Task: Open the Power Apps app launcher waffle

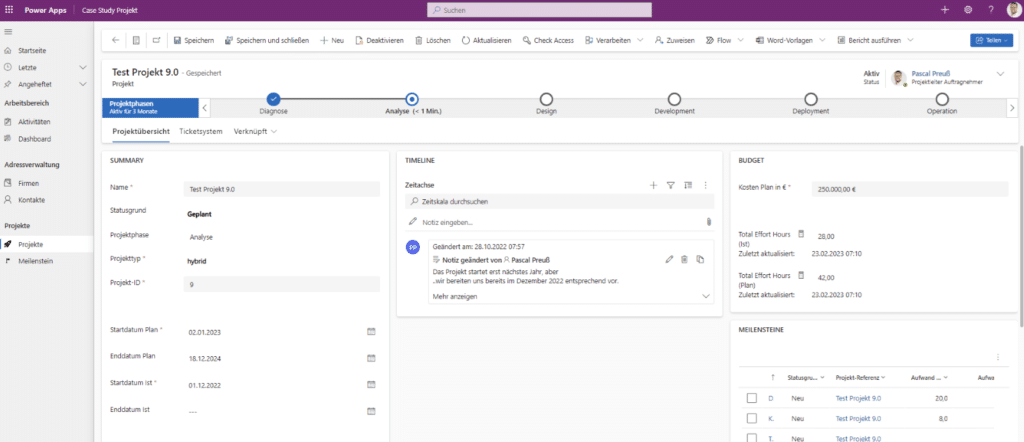Action: (x=9, y=10)
